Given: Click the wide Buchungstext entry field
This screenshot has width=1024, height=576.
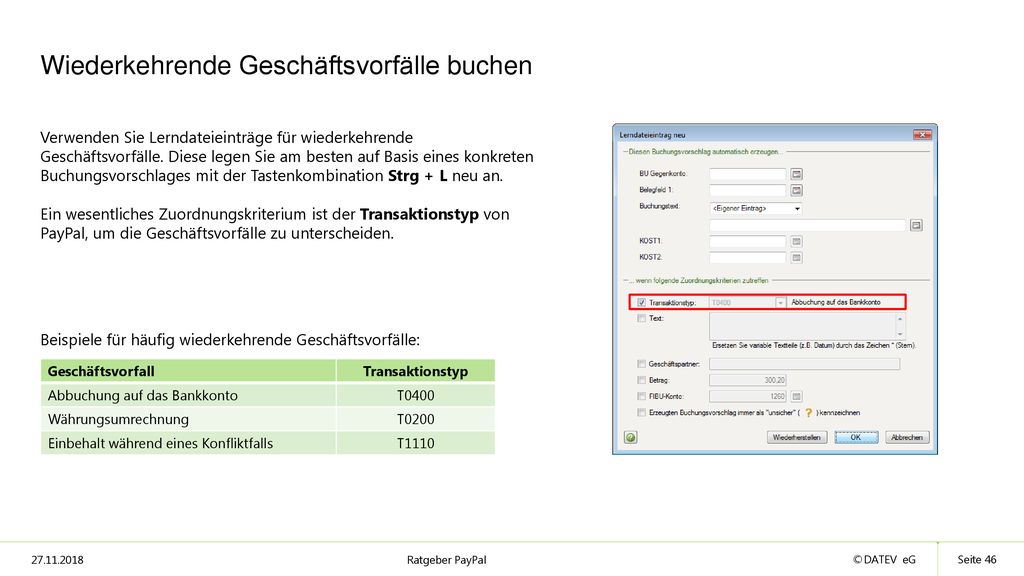Looking at the screenshot, I should tap(808, 225).
